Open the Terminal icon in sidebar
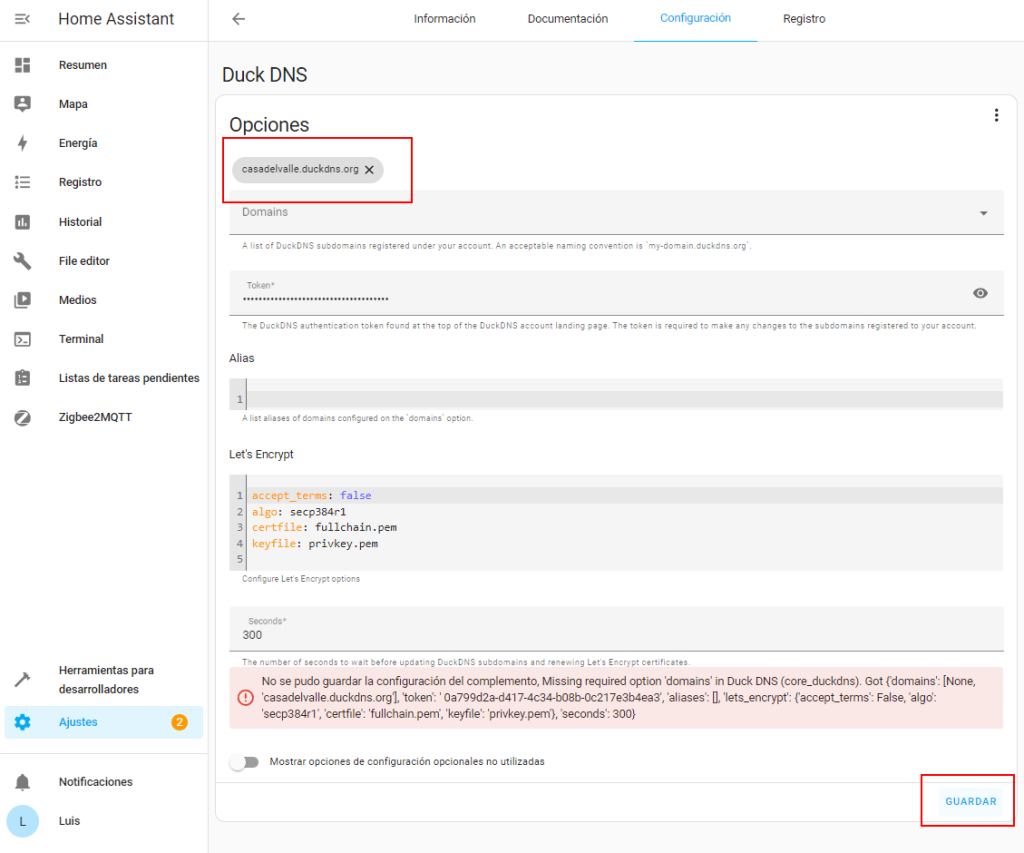 22,339
